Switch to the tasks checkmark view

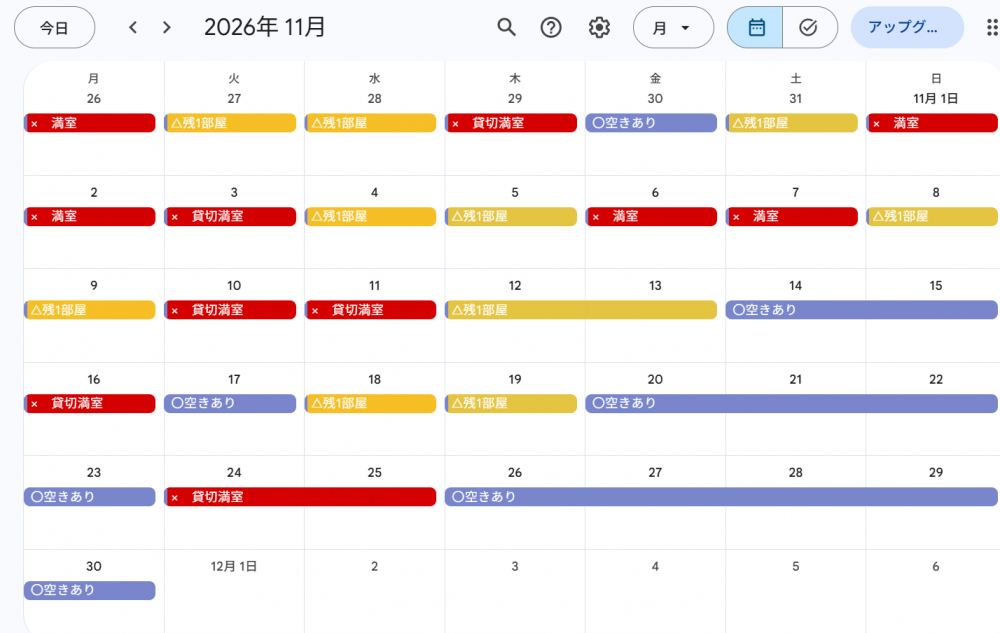[x=810, y=27]
